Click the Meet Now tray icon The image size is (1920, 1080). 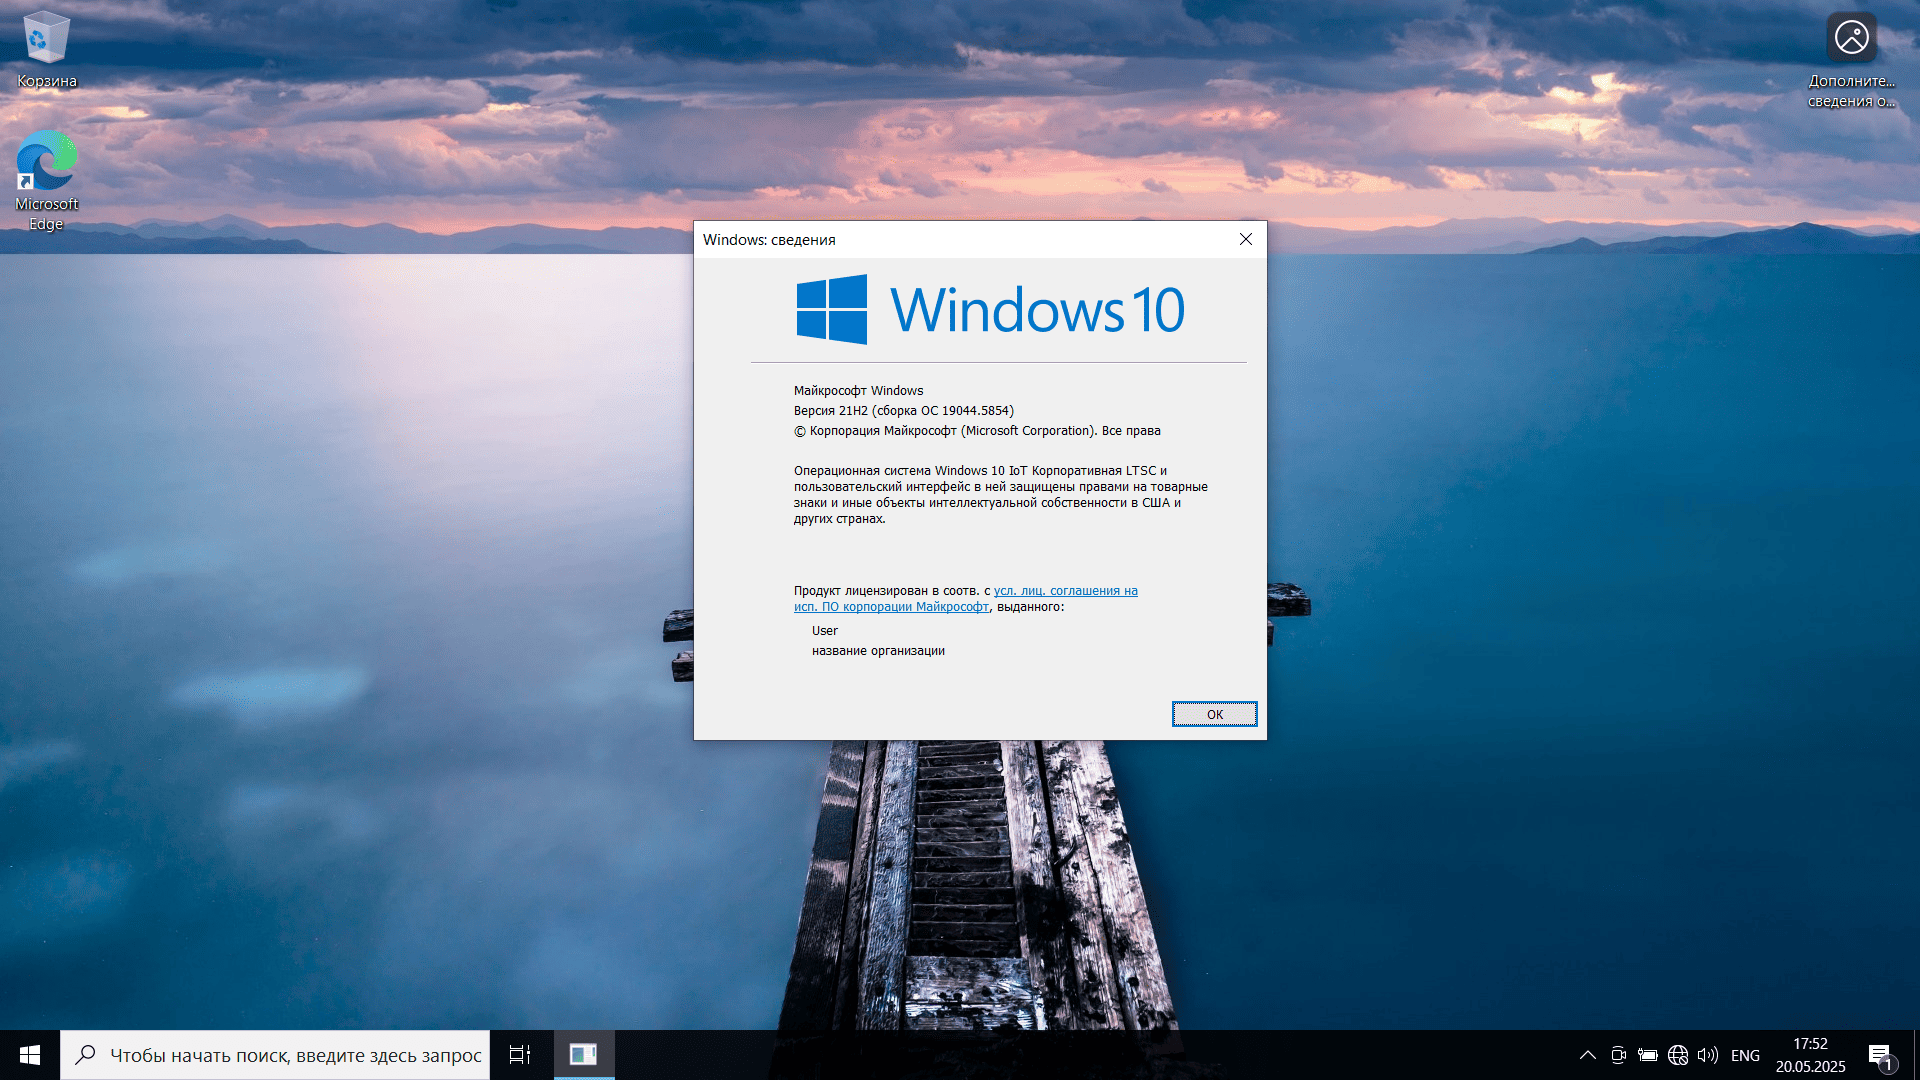(1618, 1055)
